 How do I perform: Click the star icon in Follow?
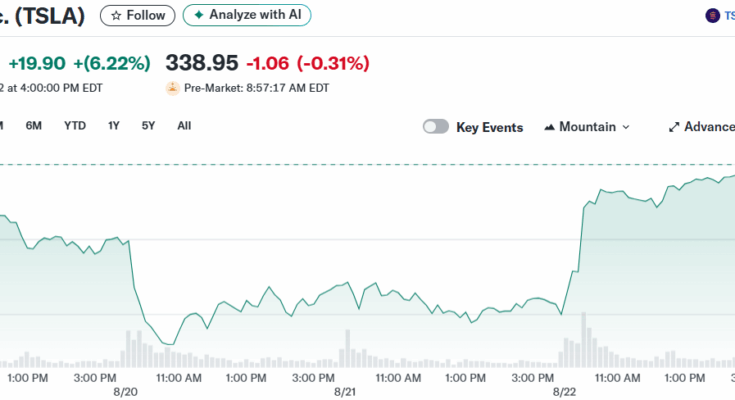click(x=116, y=16)
